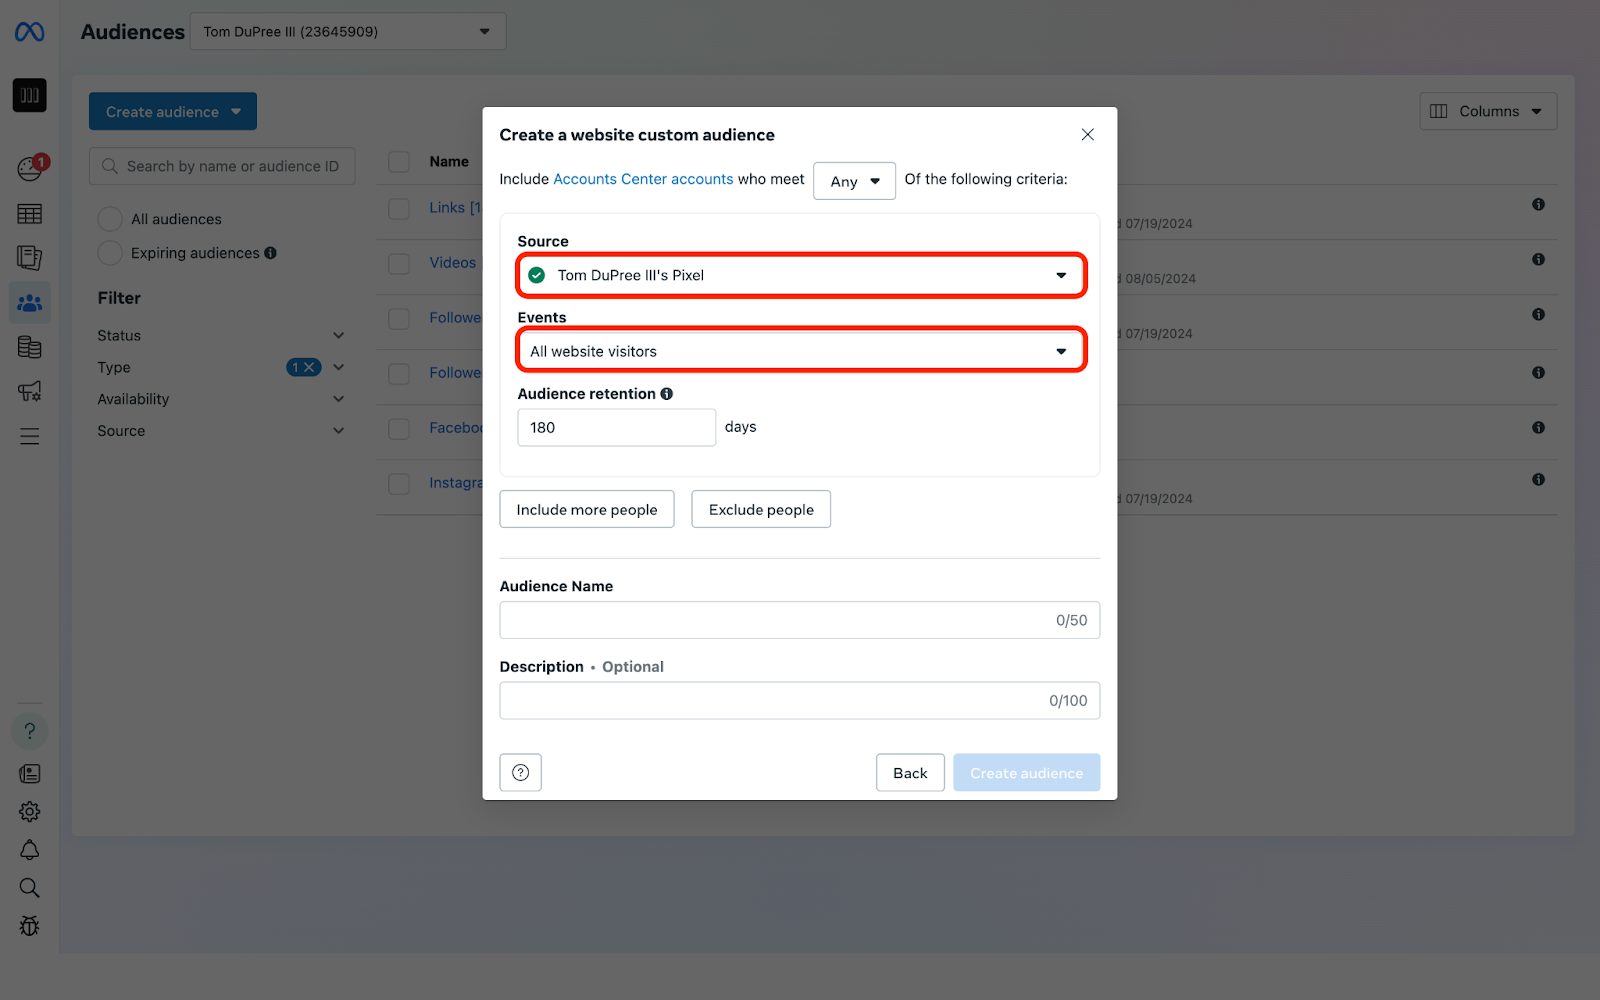Toggle the select-all checkbox in Name header
This screenshot has height=1000, width=1600.
pos(399,162)
